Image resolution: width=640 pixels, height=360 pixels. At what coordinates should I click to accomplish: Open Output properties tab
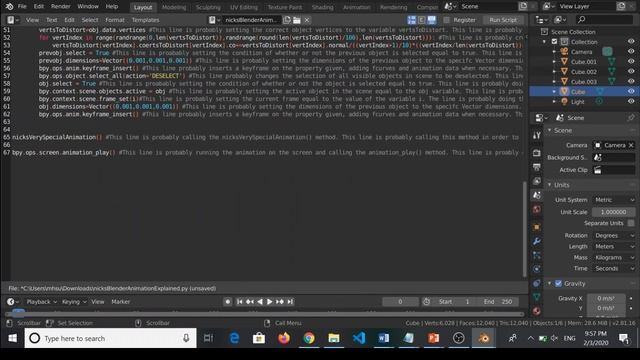[x=537, y=167]
